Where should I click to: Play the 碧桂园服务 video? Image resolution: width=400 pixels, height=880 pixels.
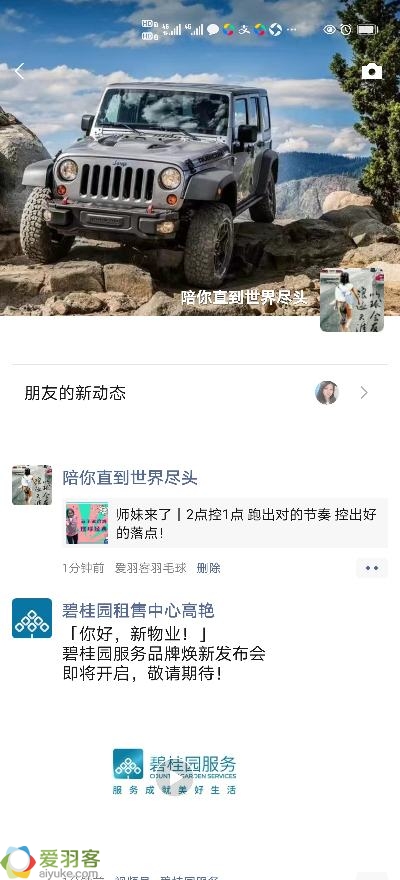coord(174,774)
